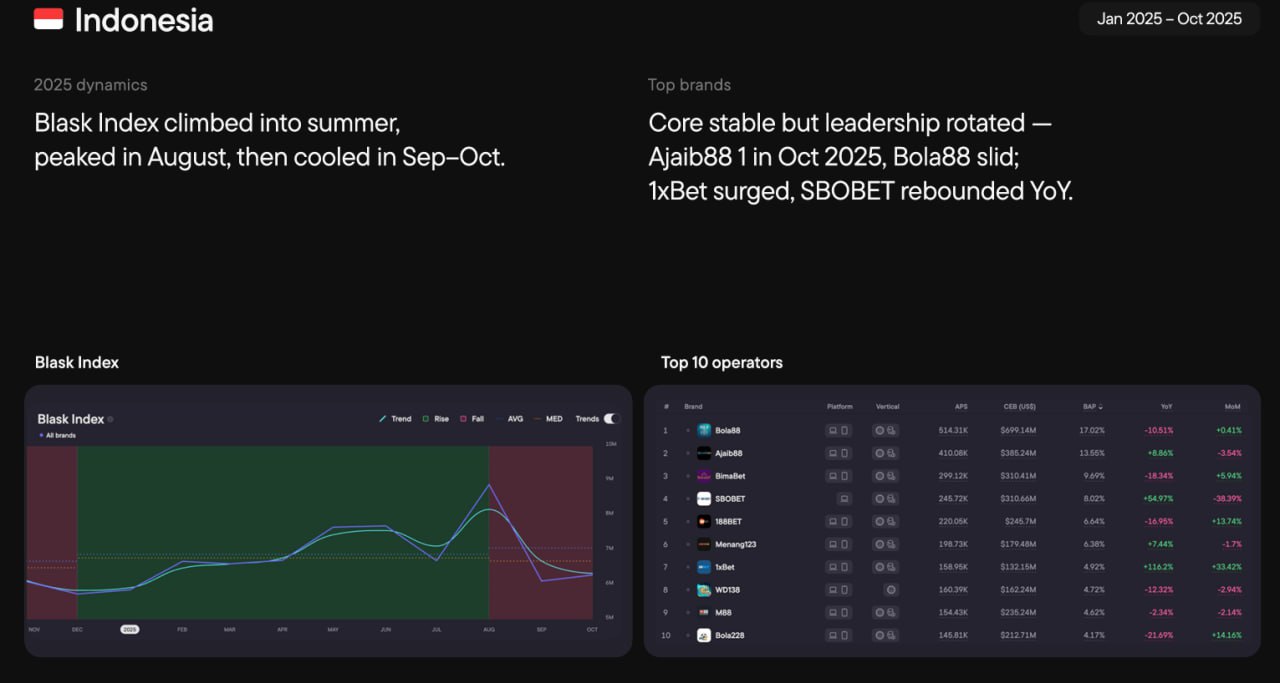Click the info icon beside Blask Index title

(x=110, y=420)
